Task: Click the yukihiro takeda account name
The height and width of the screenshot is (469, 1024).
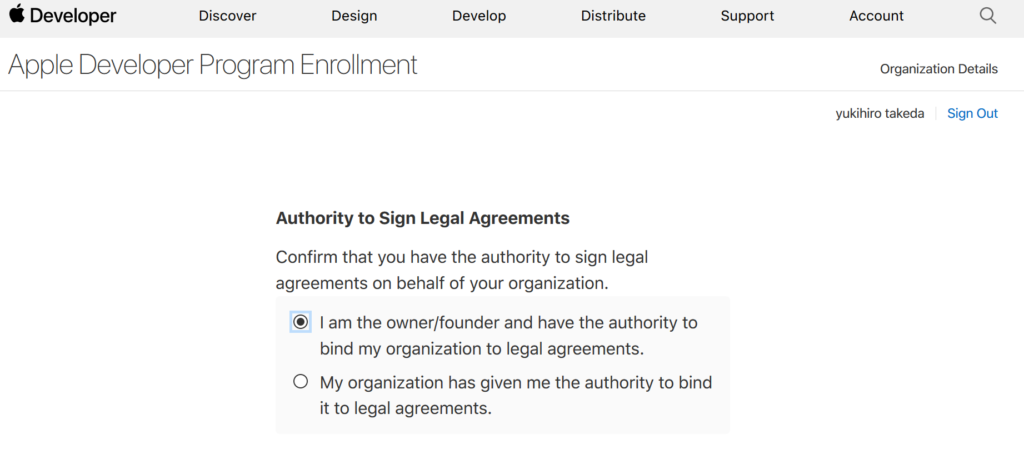Action: pyautogui.click(x=880, y=114)
